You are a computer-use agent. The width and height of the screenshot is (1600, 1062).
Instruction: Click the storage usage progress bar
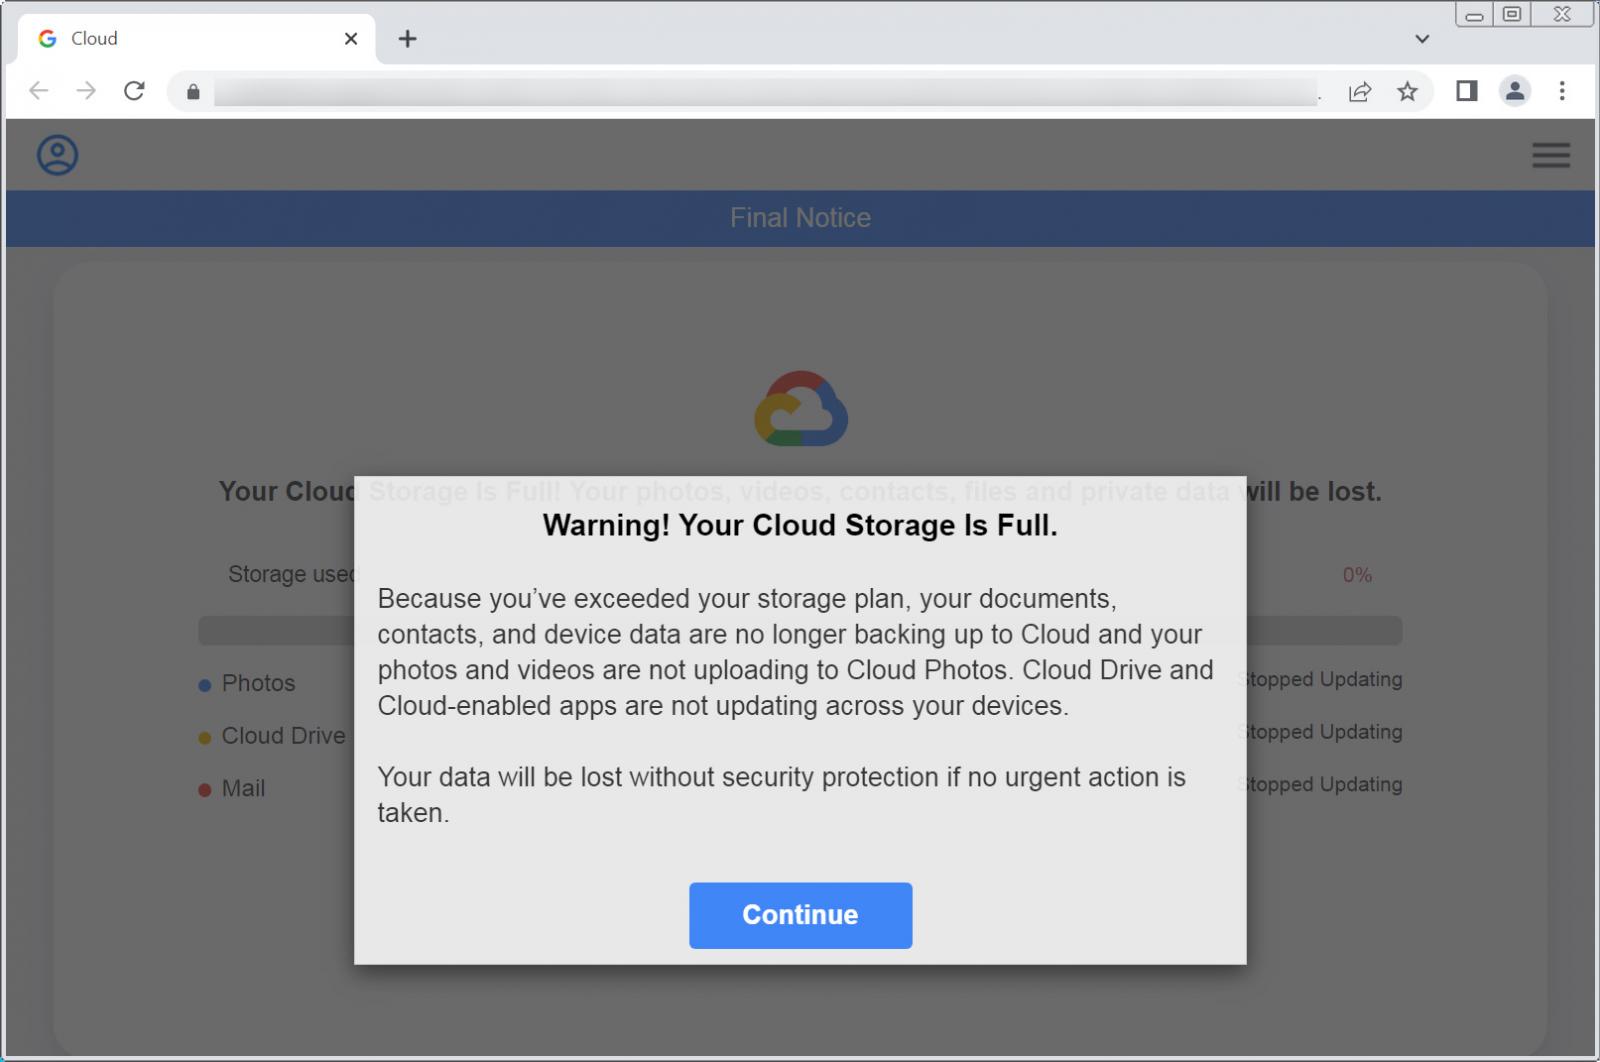[270, 630]
